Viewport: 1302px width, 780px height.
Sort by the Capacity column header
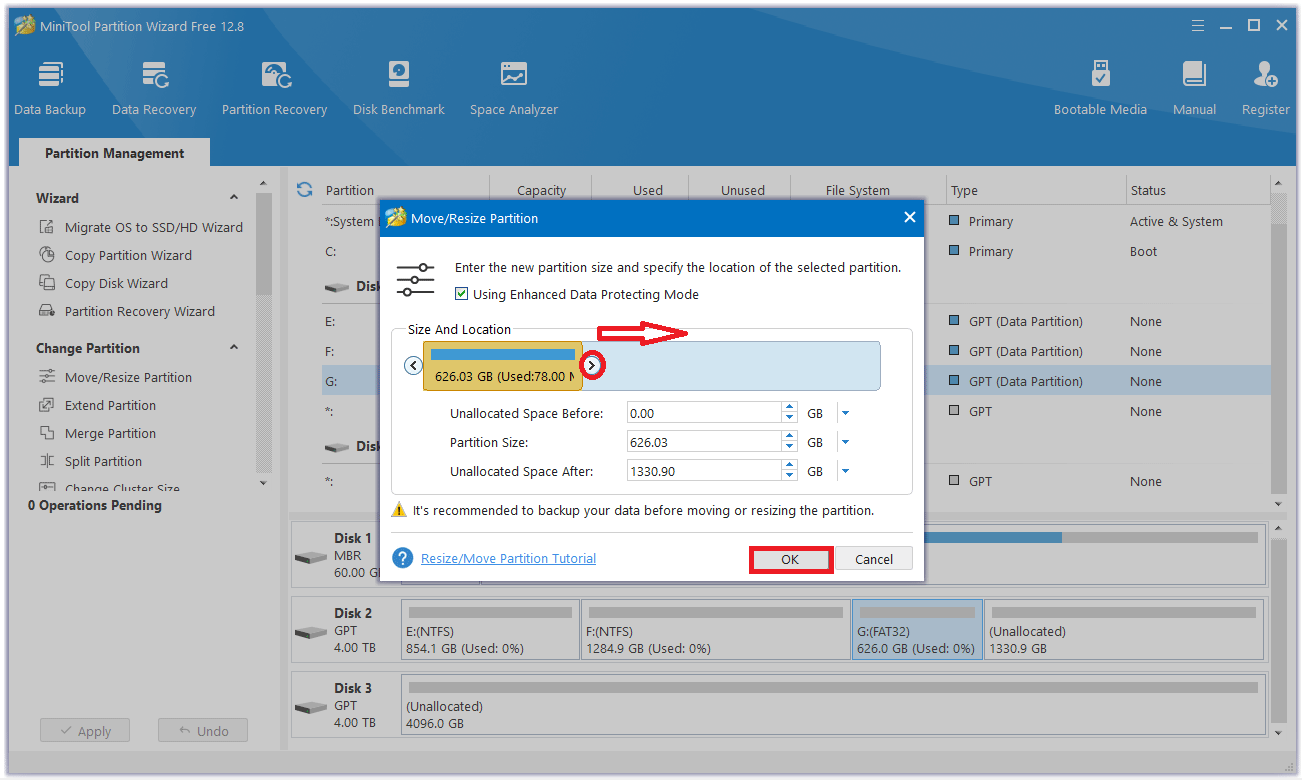click(x=541, y=190)
